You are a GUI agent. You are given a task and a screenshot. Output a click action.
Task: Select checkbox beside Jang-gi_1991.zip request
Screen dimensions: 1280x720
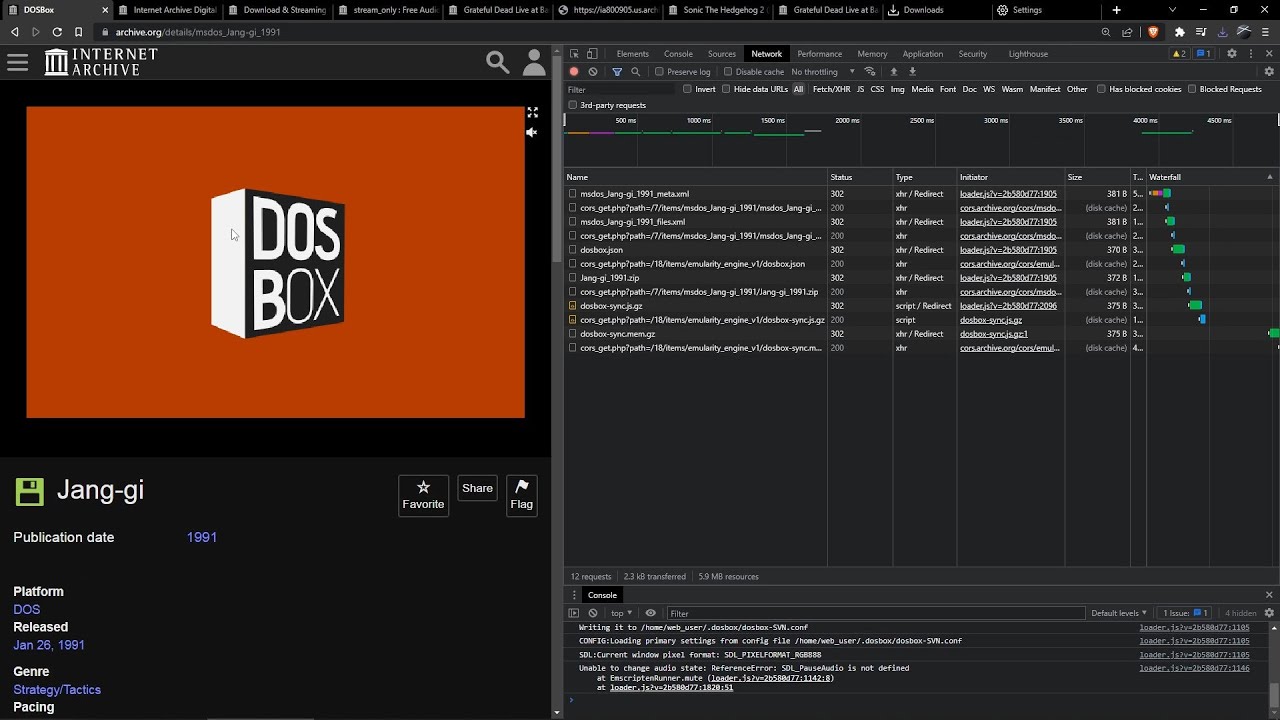[x=573, y=278]
